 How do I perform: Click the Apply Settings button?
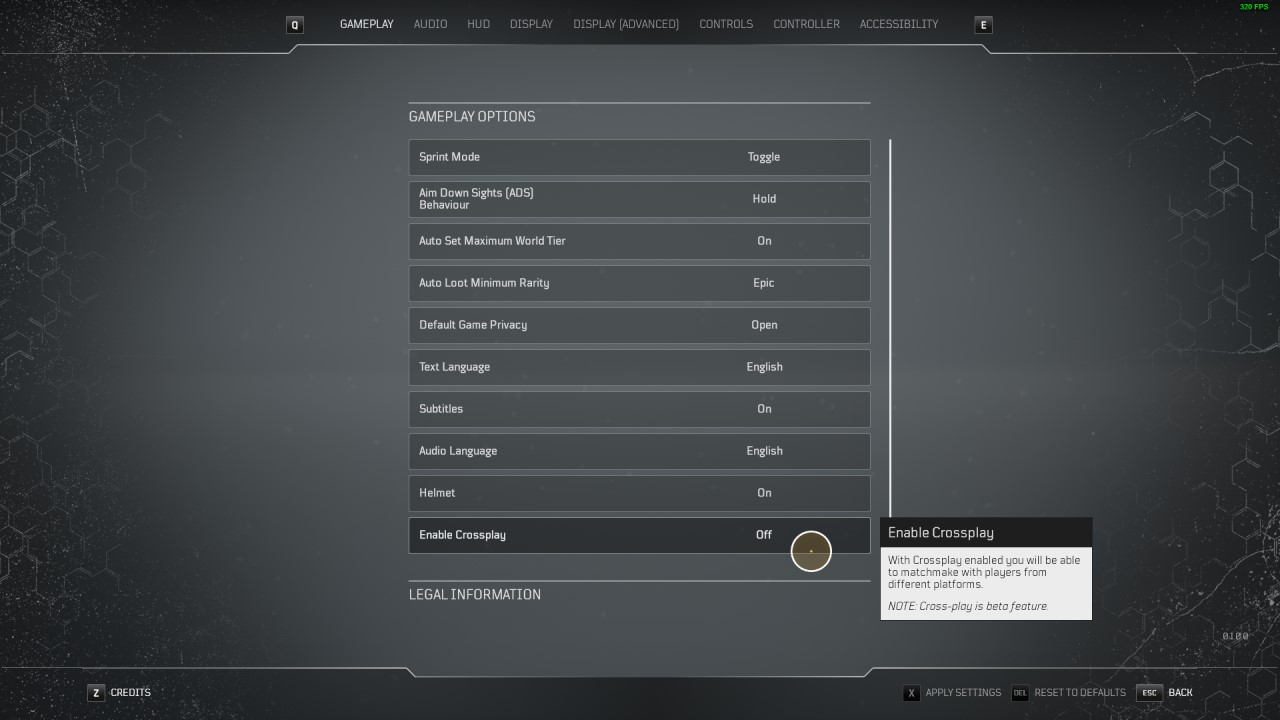(x=962, y=693)
